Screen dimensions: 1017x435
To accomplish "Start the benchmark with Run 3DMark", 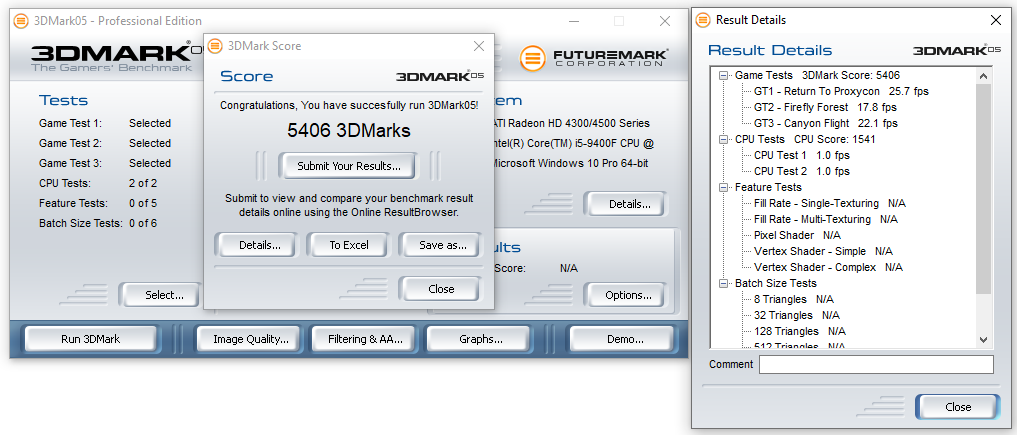I will [90, 339].
